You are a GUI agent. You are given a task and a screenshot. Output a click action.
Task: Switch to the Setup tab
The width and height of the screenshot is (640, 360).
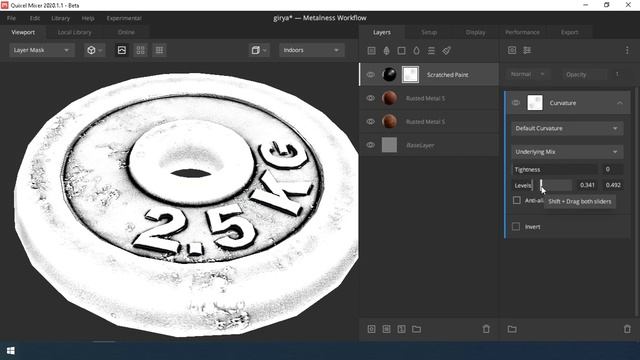pyautogui.click(x=429, y=32)
